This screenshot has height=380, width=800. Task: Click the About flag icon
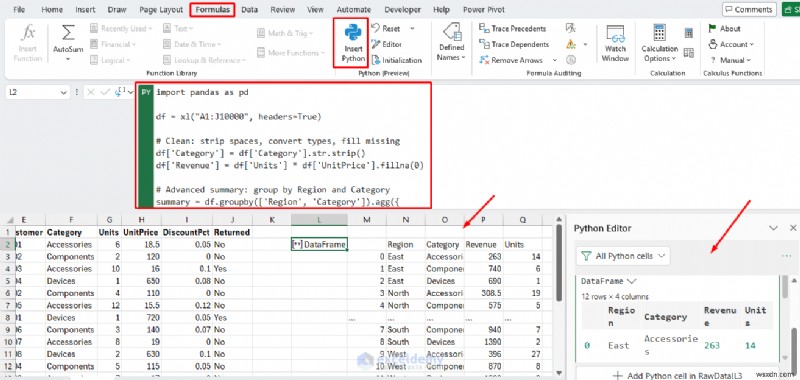point(712,29)
